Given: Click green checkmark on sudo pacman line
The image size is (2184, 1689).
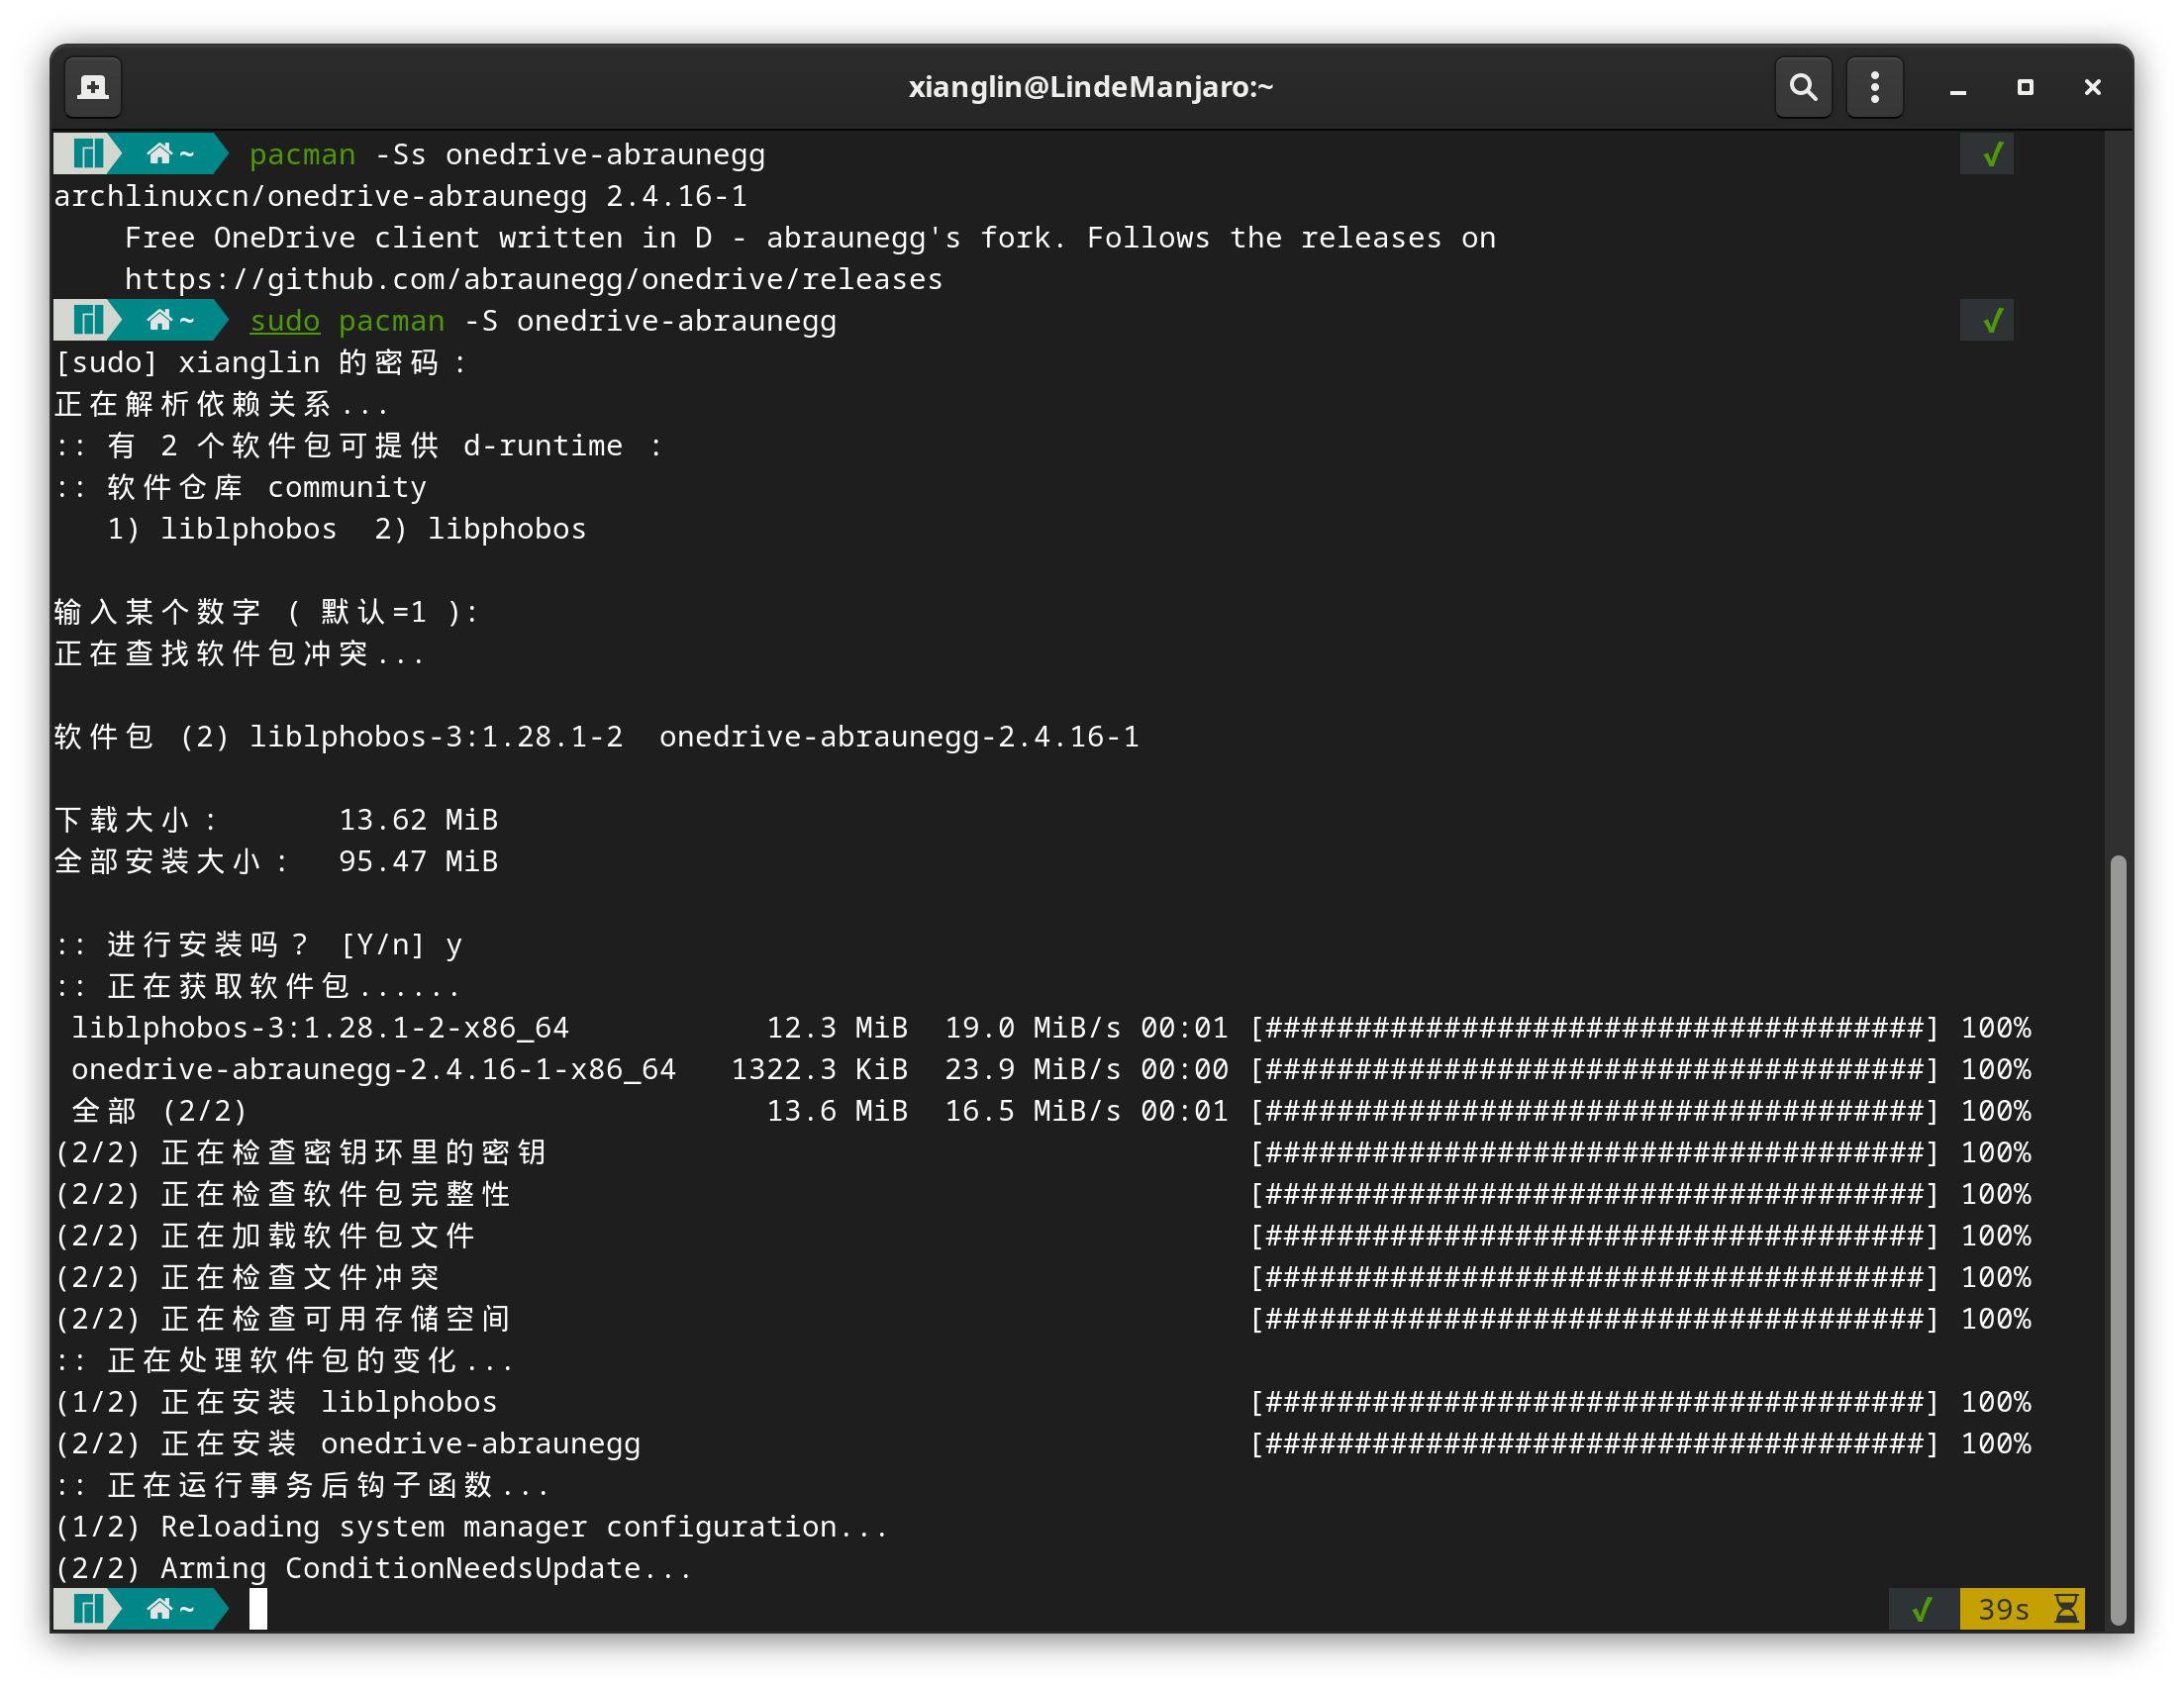Looking at the screenshot, I should pos(1992,320).
